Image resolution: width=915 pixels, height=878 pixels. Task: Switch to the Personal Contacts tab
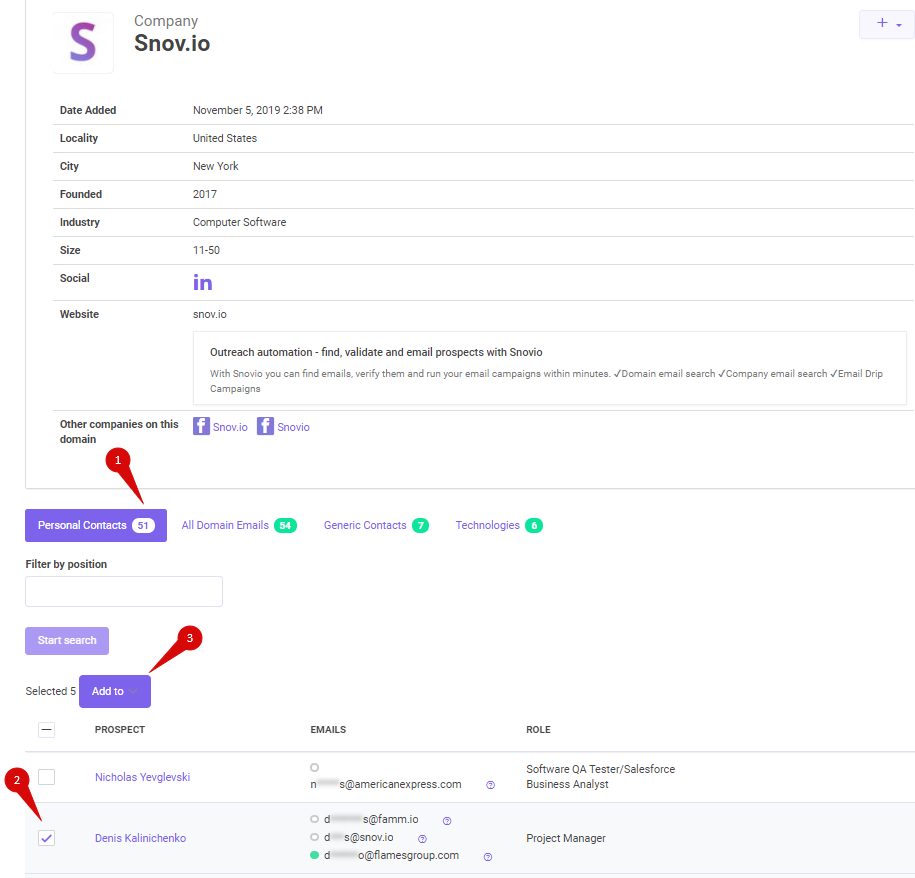(96, 526)
